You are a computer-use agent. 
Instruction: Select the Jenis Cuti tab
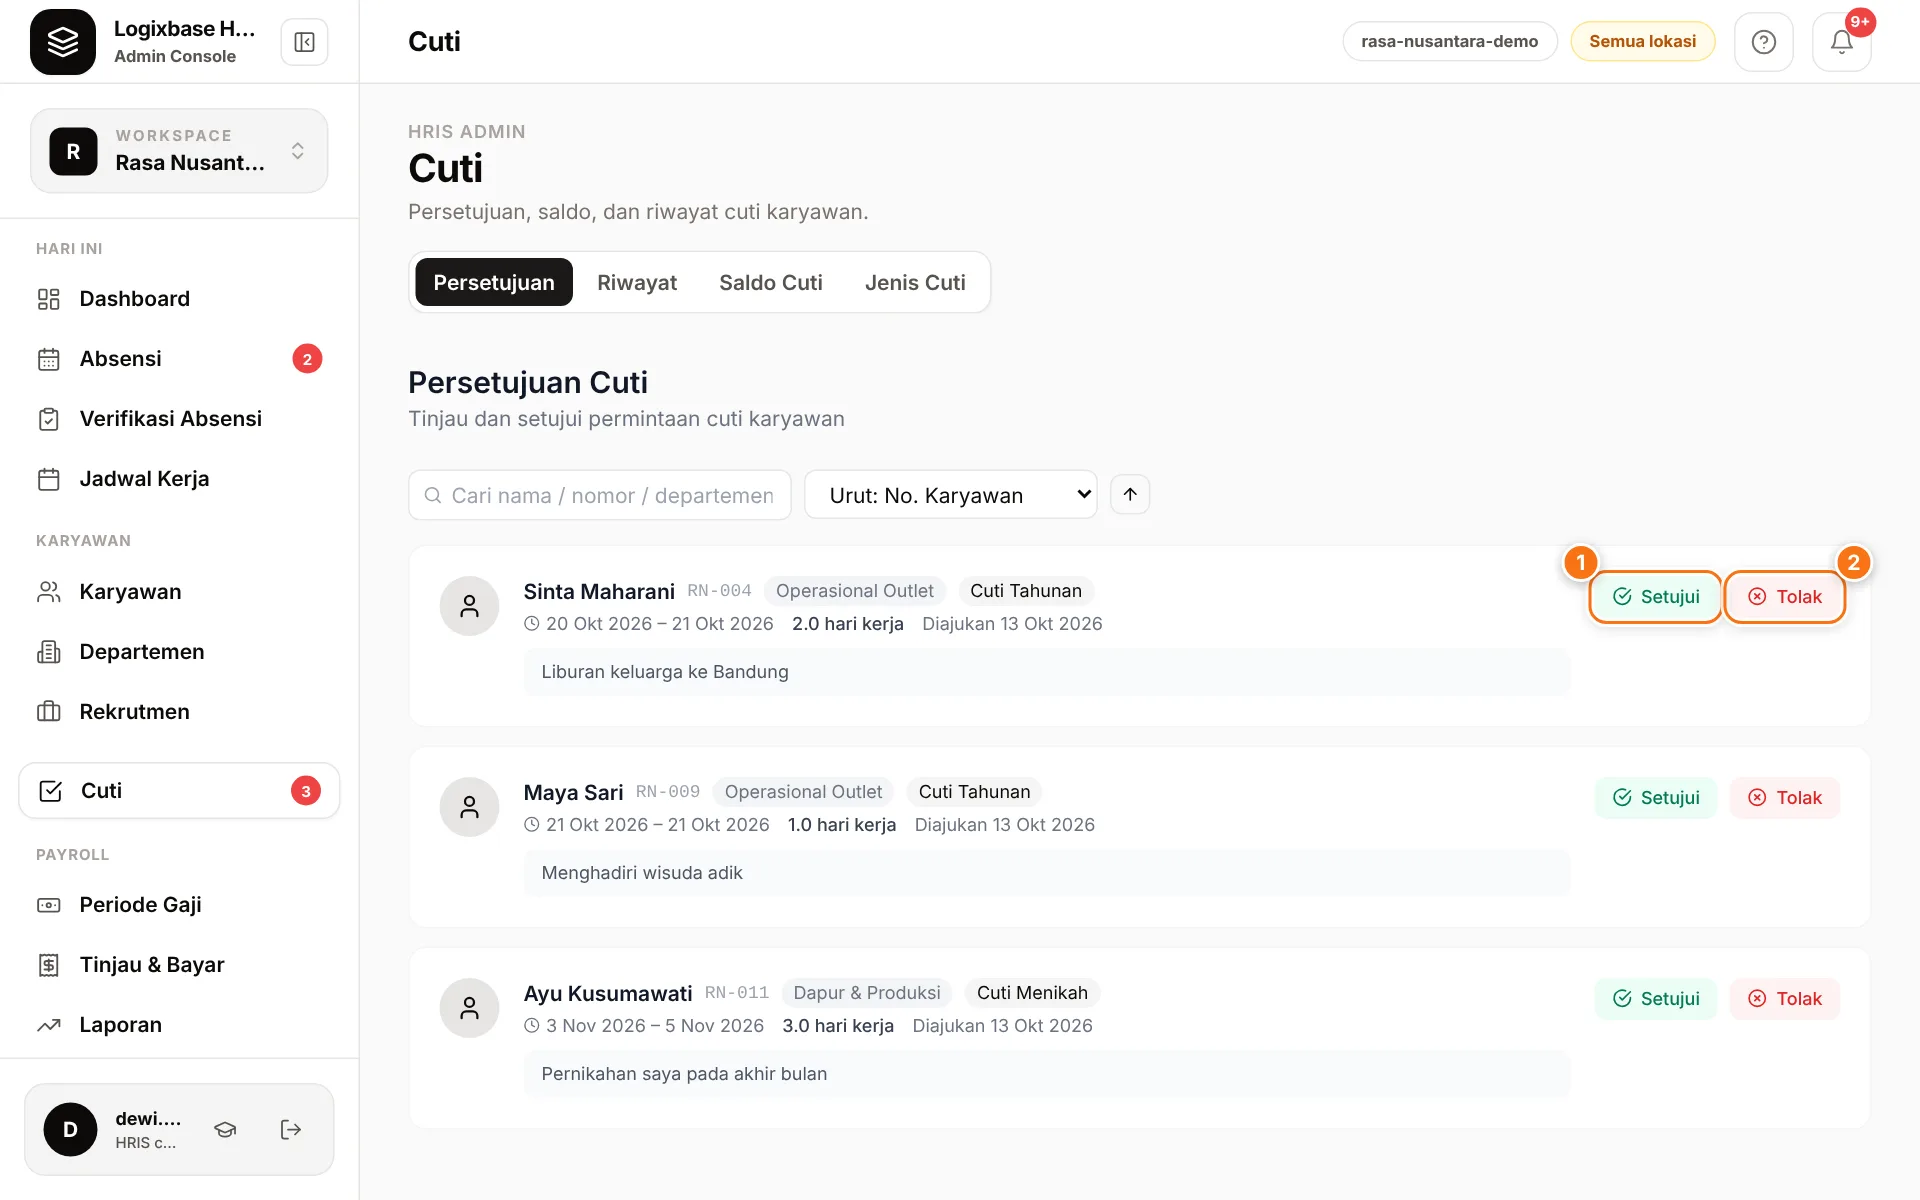click(915, 283)
